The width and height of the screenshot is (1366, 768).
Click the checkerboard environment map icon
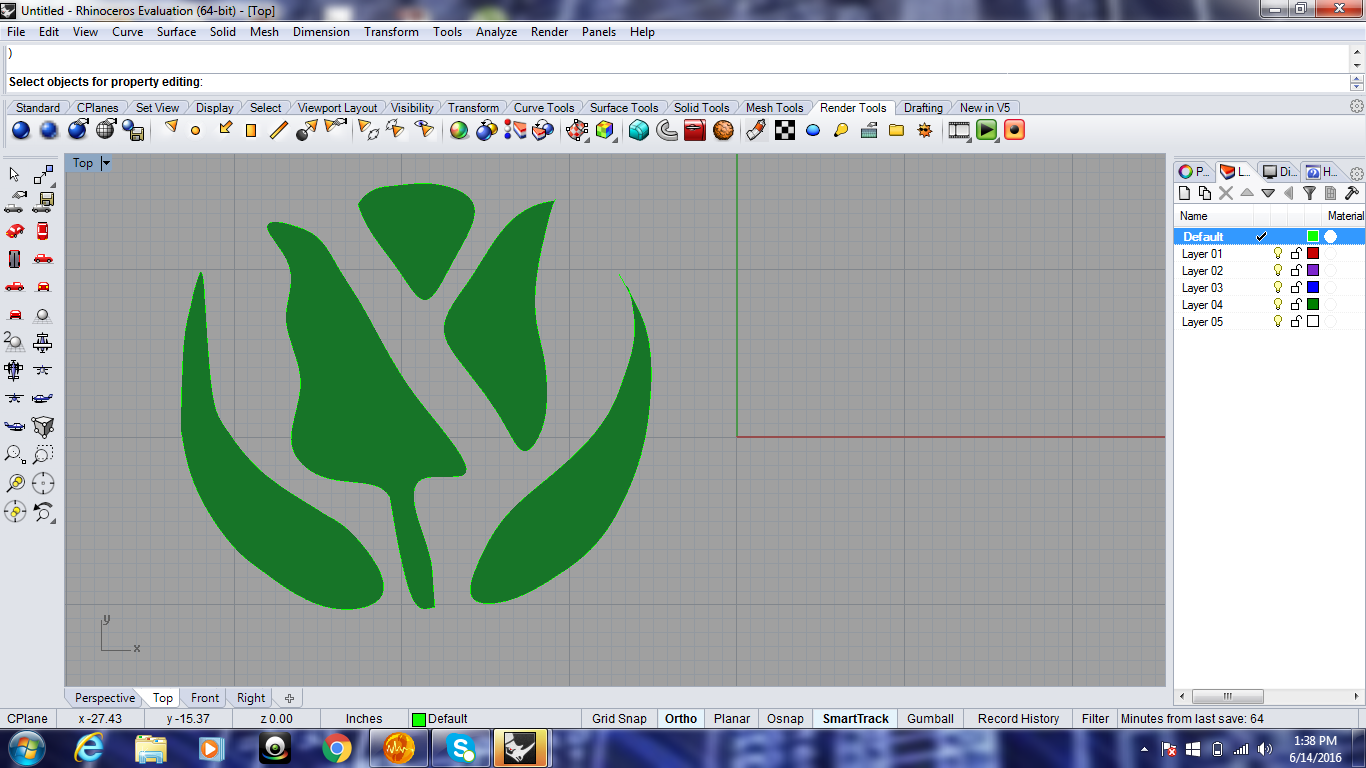pos(786,130)
